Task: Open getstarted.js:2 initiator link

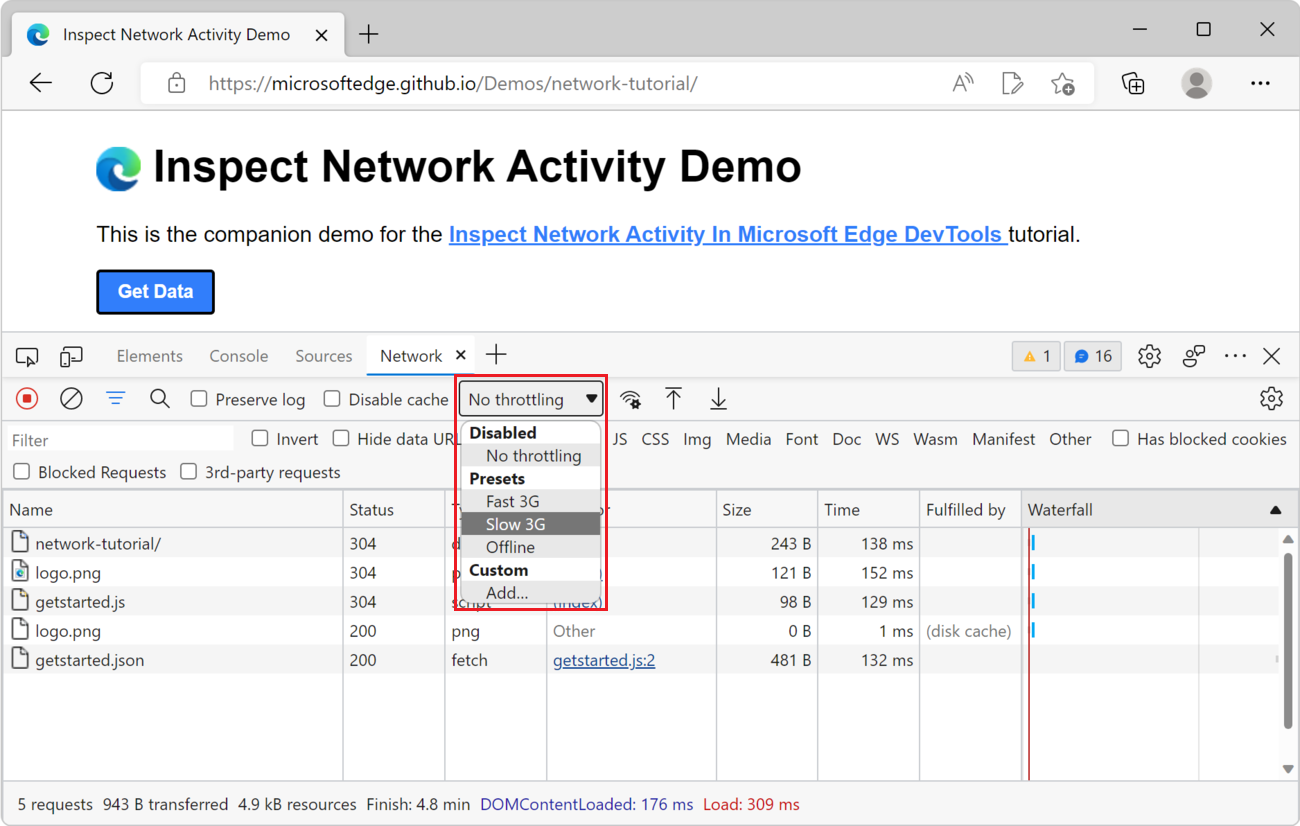Action: [604, 660]
